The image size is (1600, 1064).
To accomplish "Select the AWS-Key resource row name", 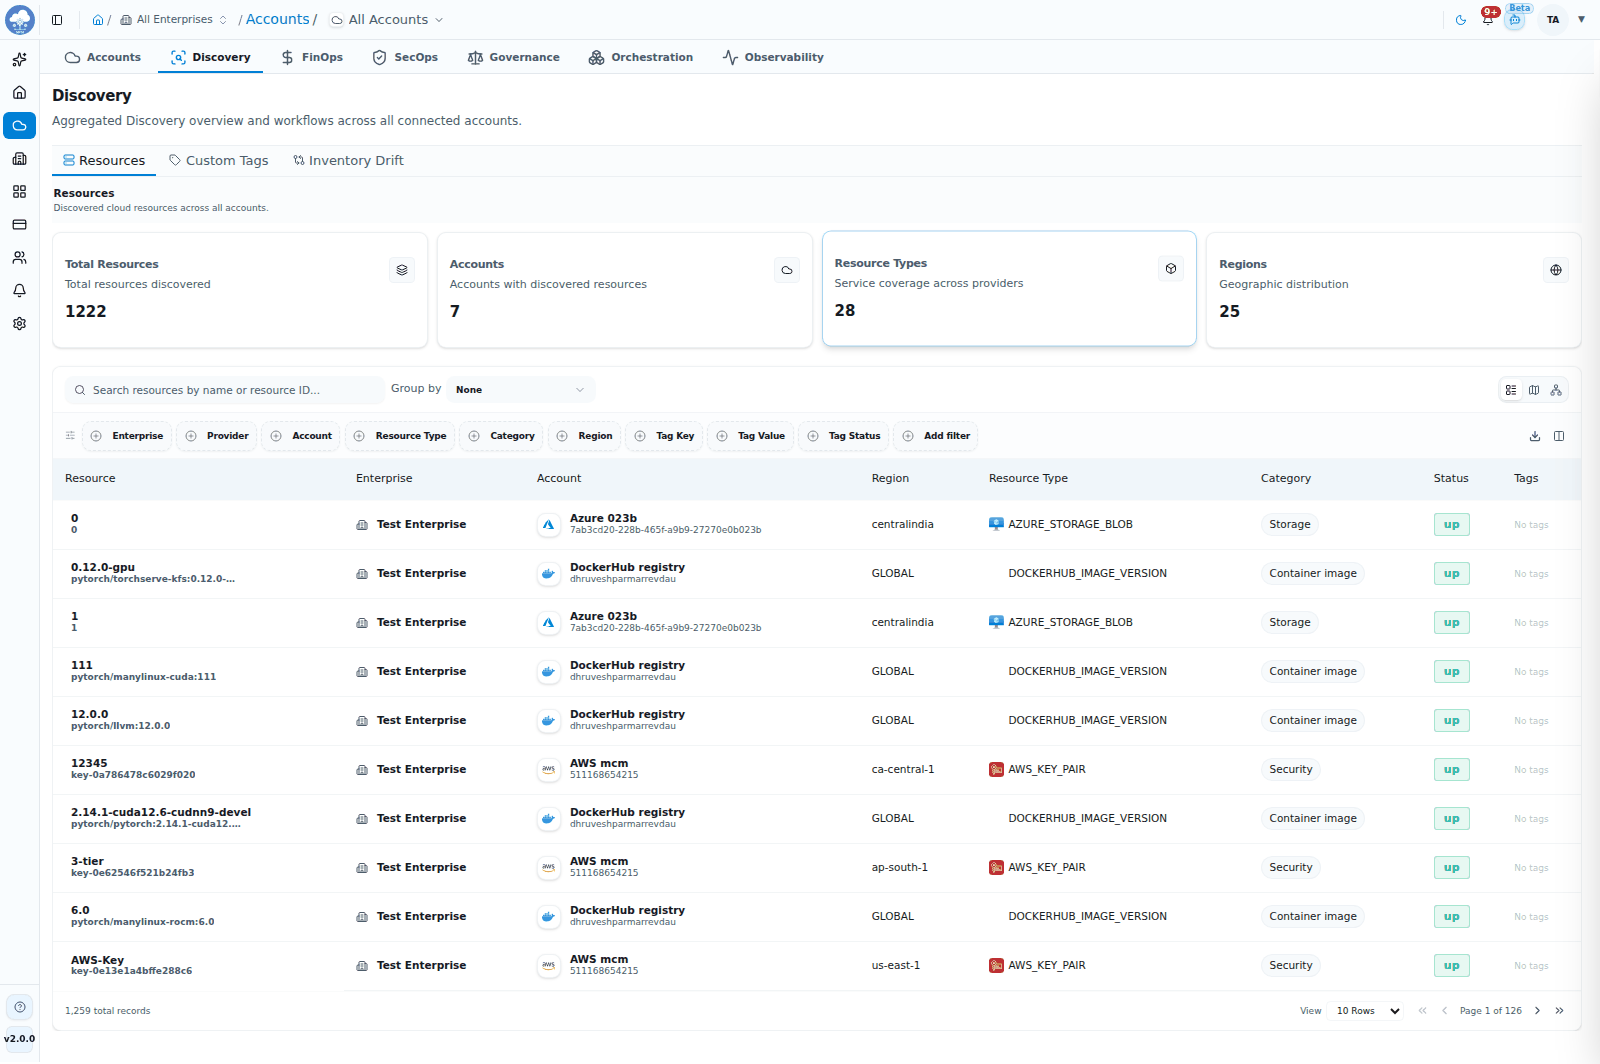I will click(x=97, y=960).
